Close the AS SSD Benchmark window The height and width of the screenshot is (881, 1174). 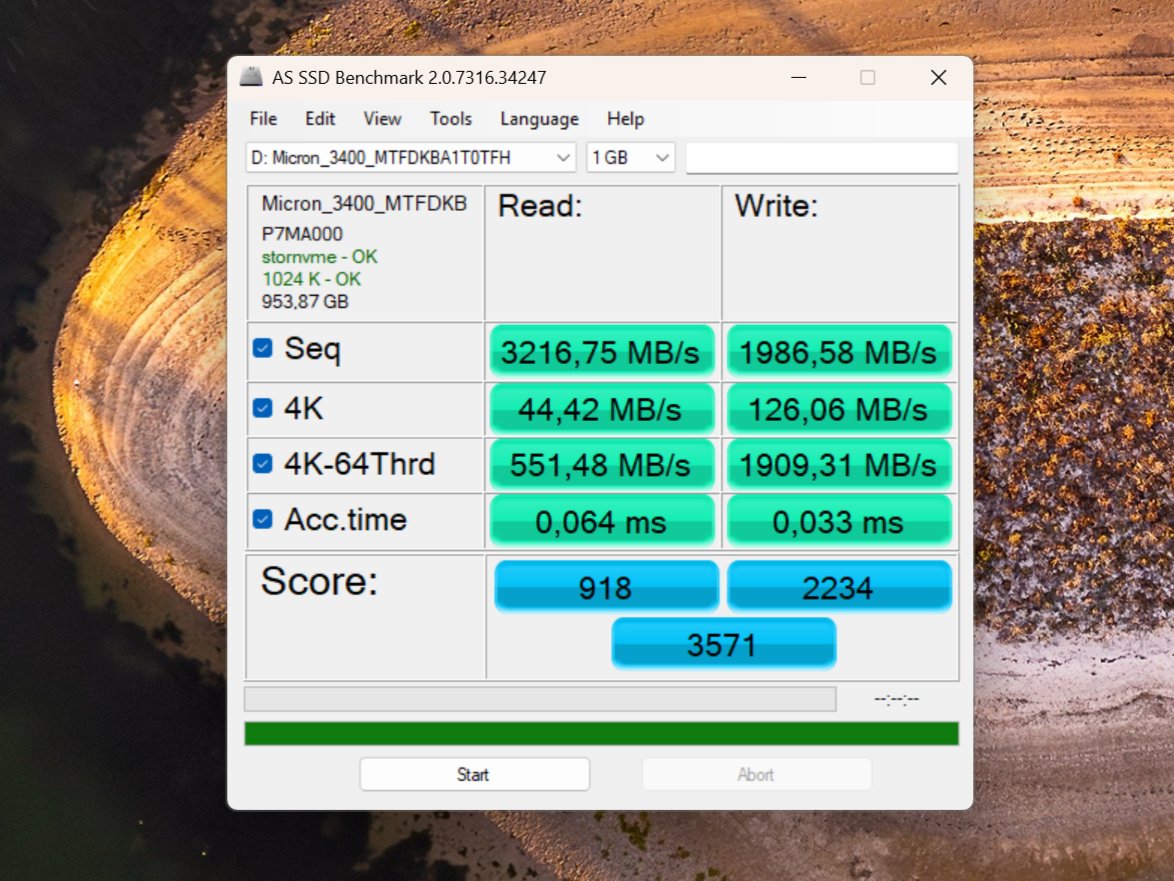point(938,78)
